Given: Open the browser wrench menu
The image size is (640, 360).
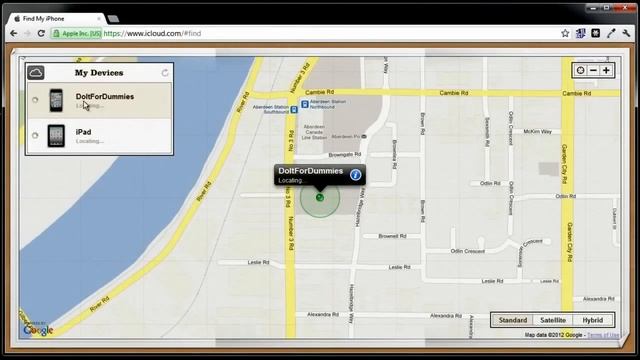Looking at the screenshot, I should [626, 33].
